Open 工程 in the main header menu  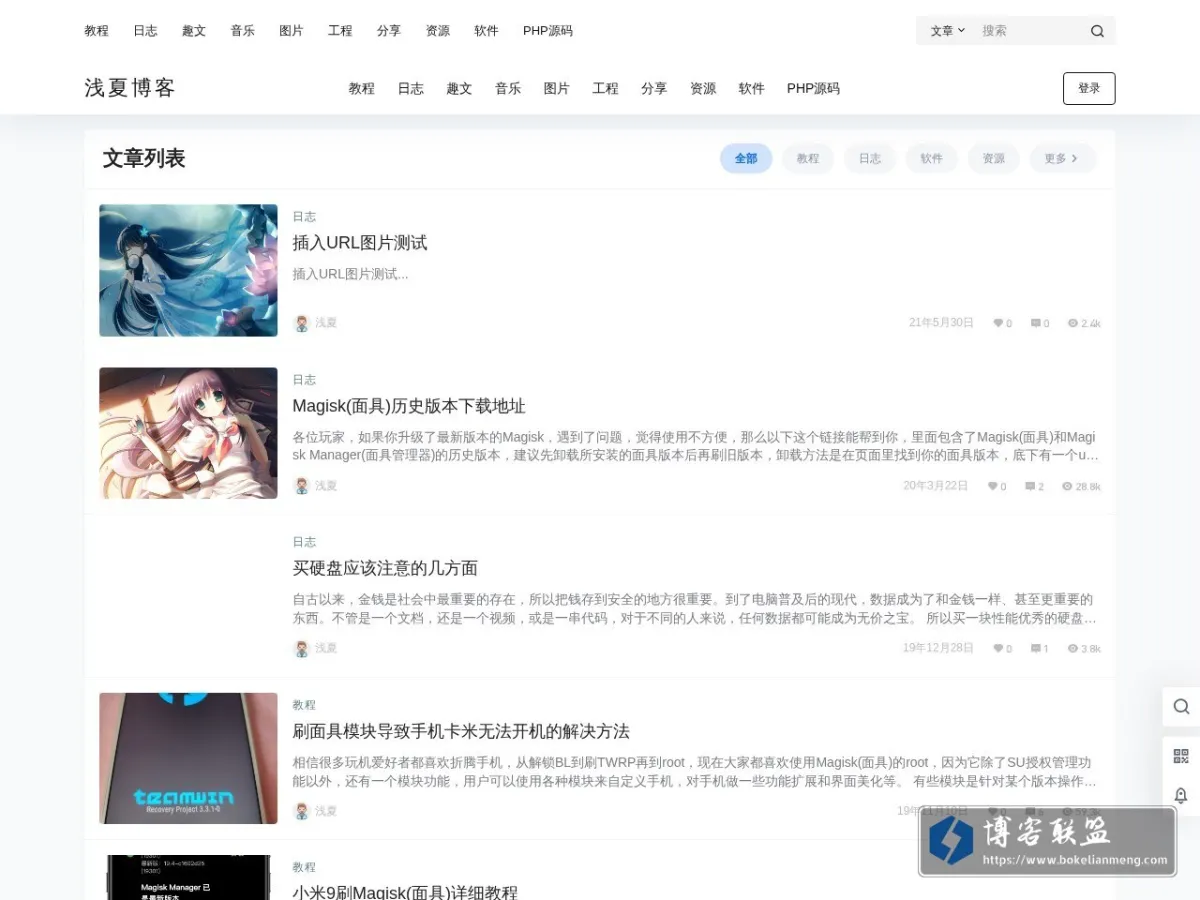click(605, 88)
